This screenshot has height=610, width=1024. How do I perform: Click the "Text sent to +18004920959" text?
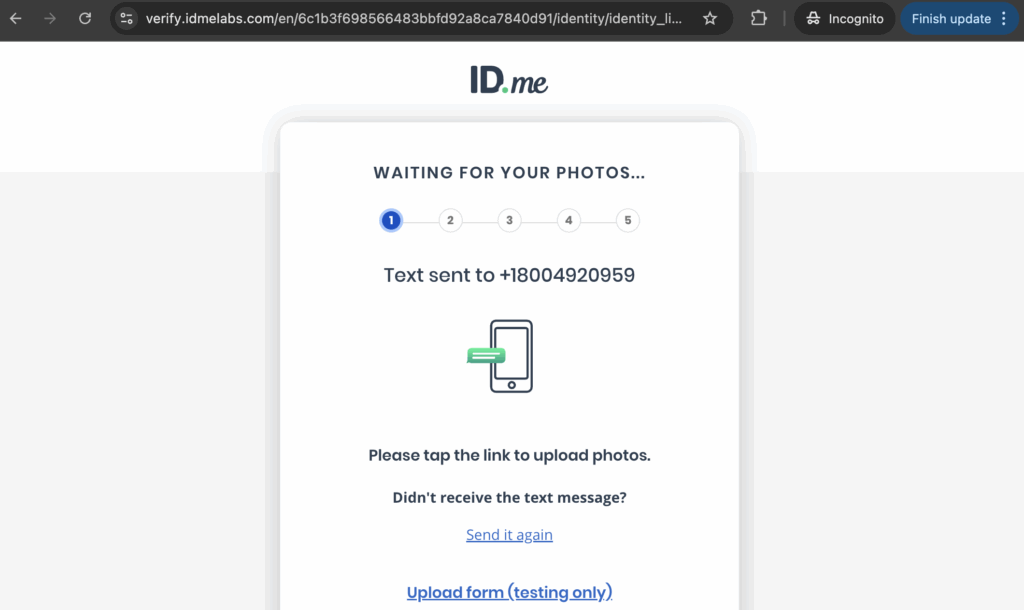(509, 275)
